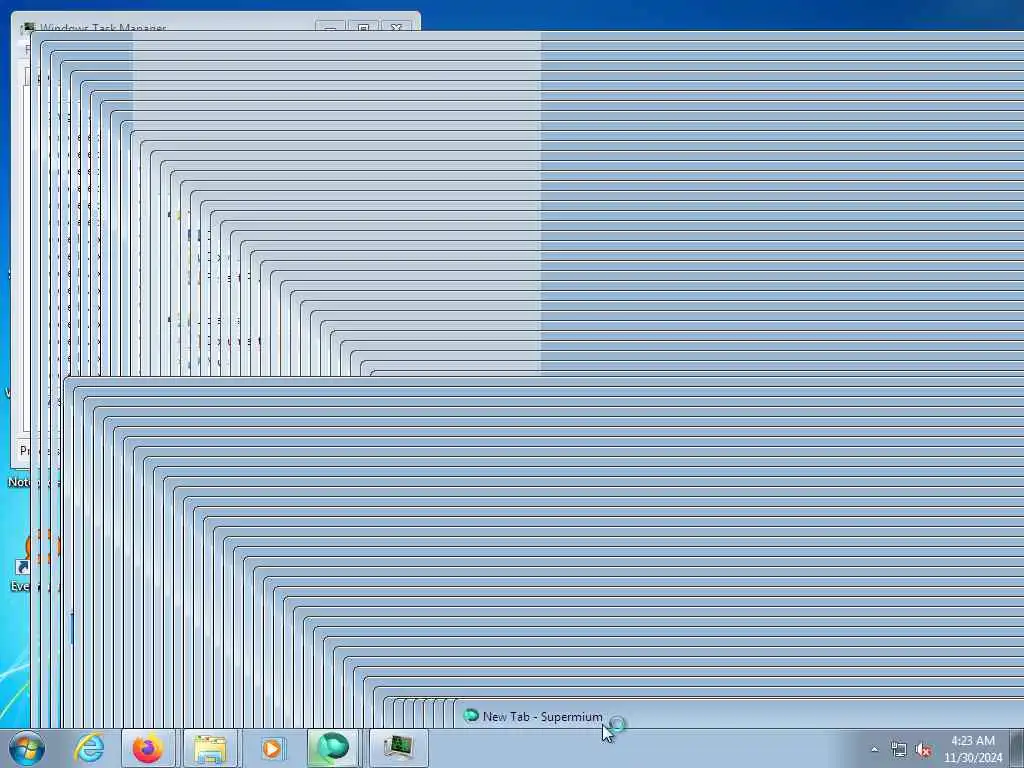
Task: Open the network status tray icon
Action: coord(899,750)
